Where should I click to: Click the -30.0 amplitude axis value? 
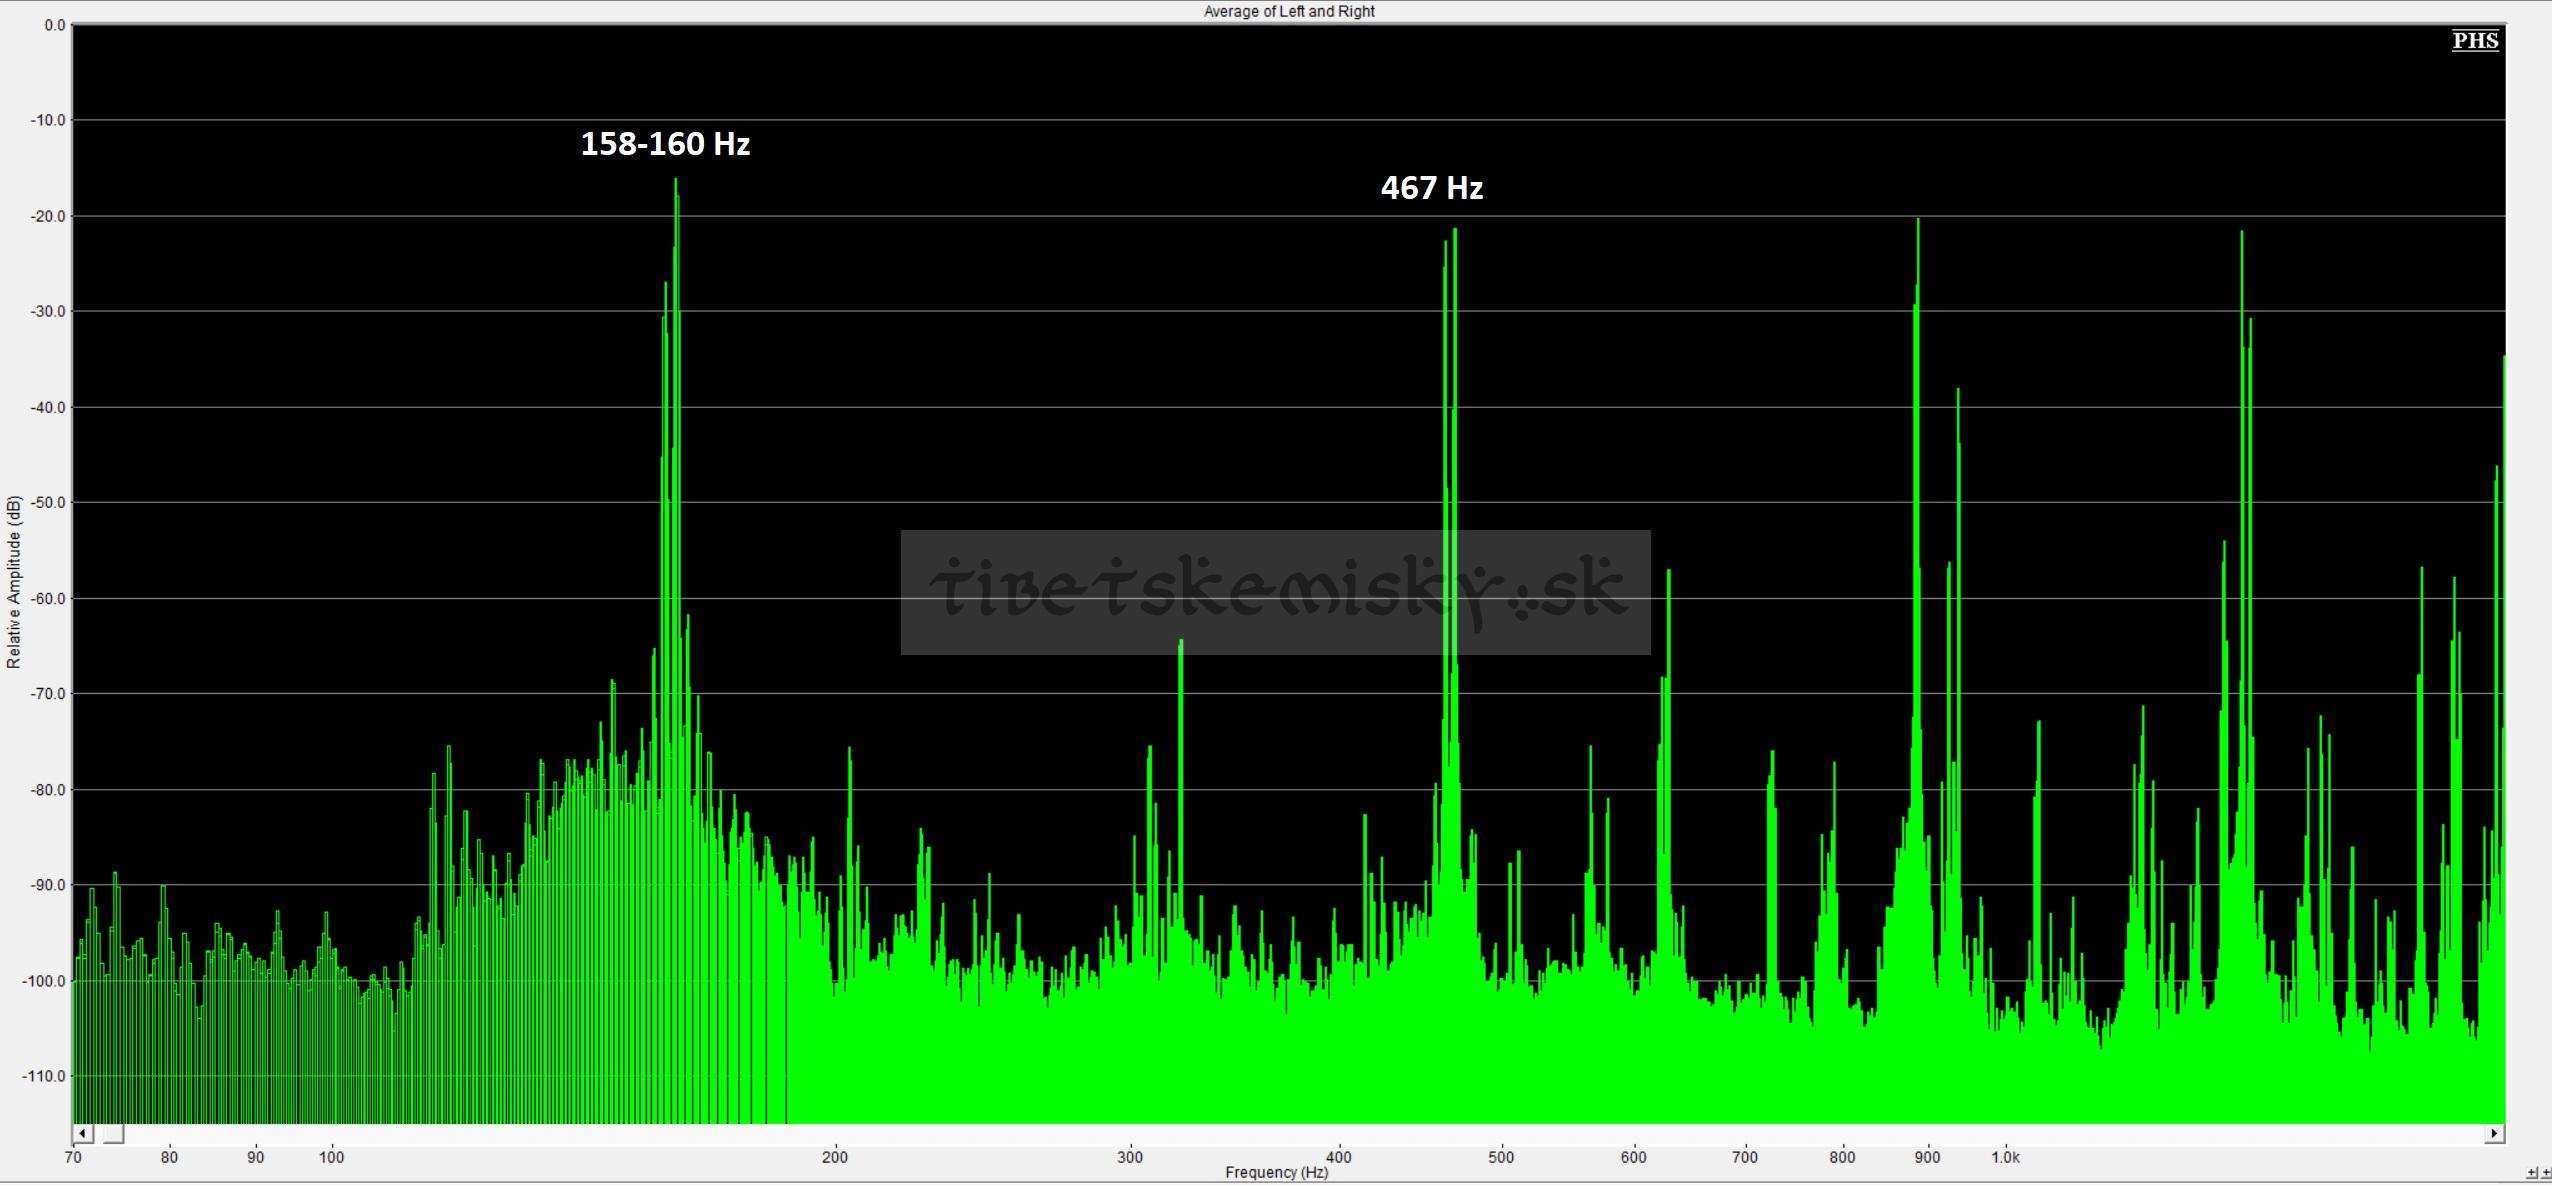pos(48,311)
